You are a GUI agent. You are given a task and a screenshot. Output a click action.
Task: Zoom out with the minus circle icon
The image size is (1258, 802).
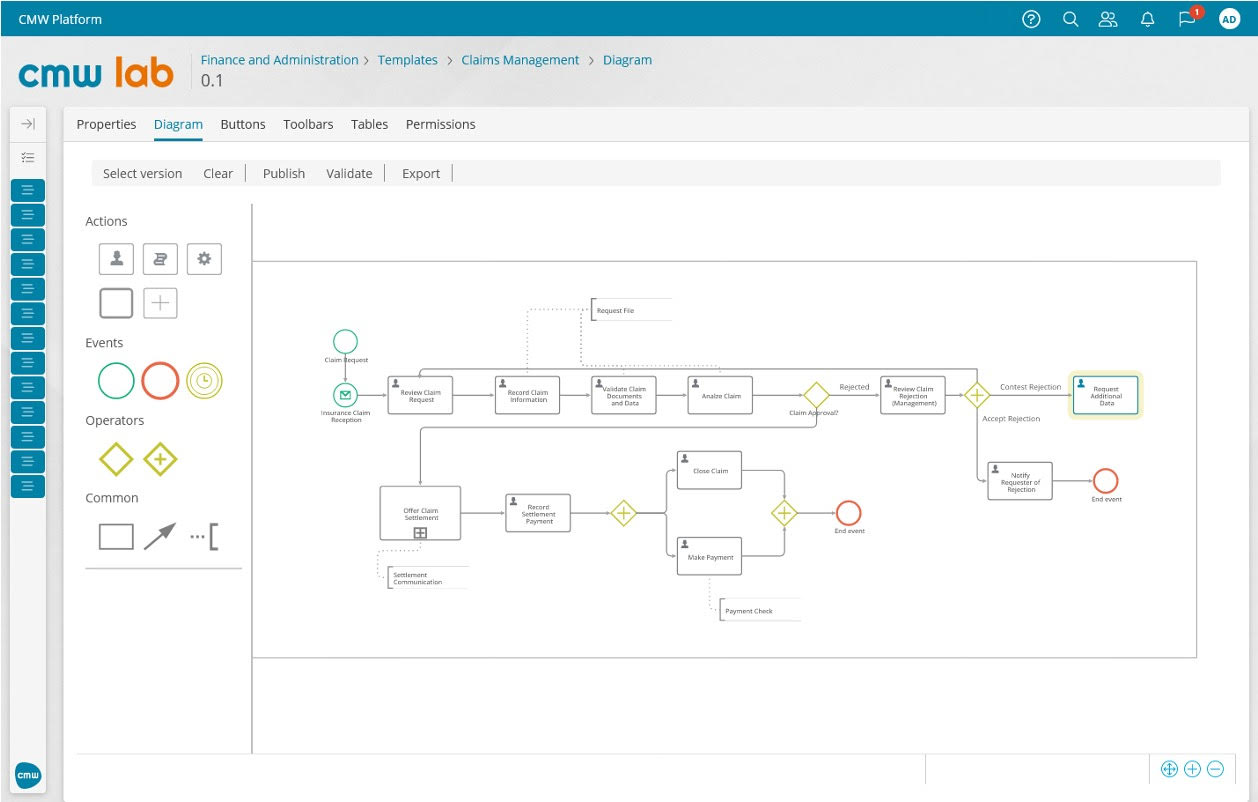1215,769
